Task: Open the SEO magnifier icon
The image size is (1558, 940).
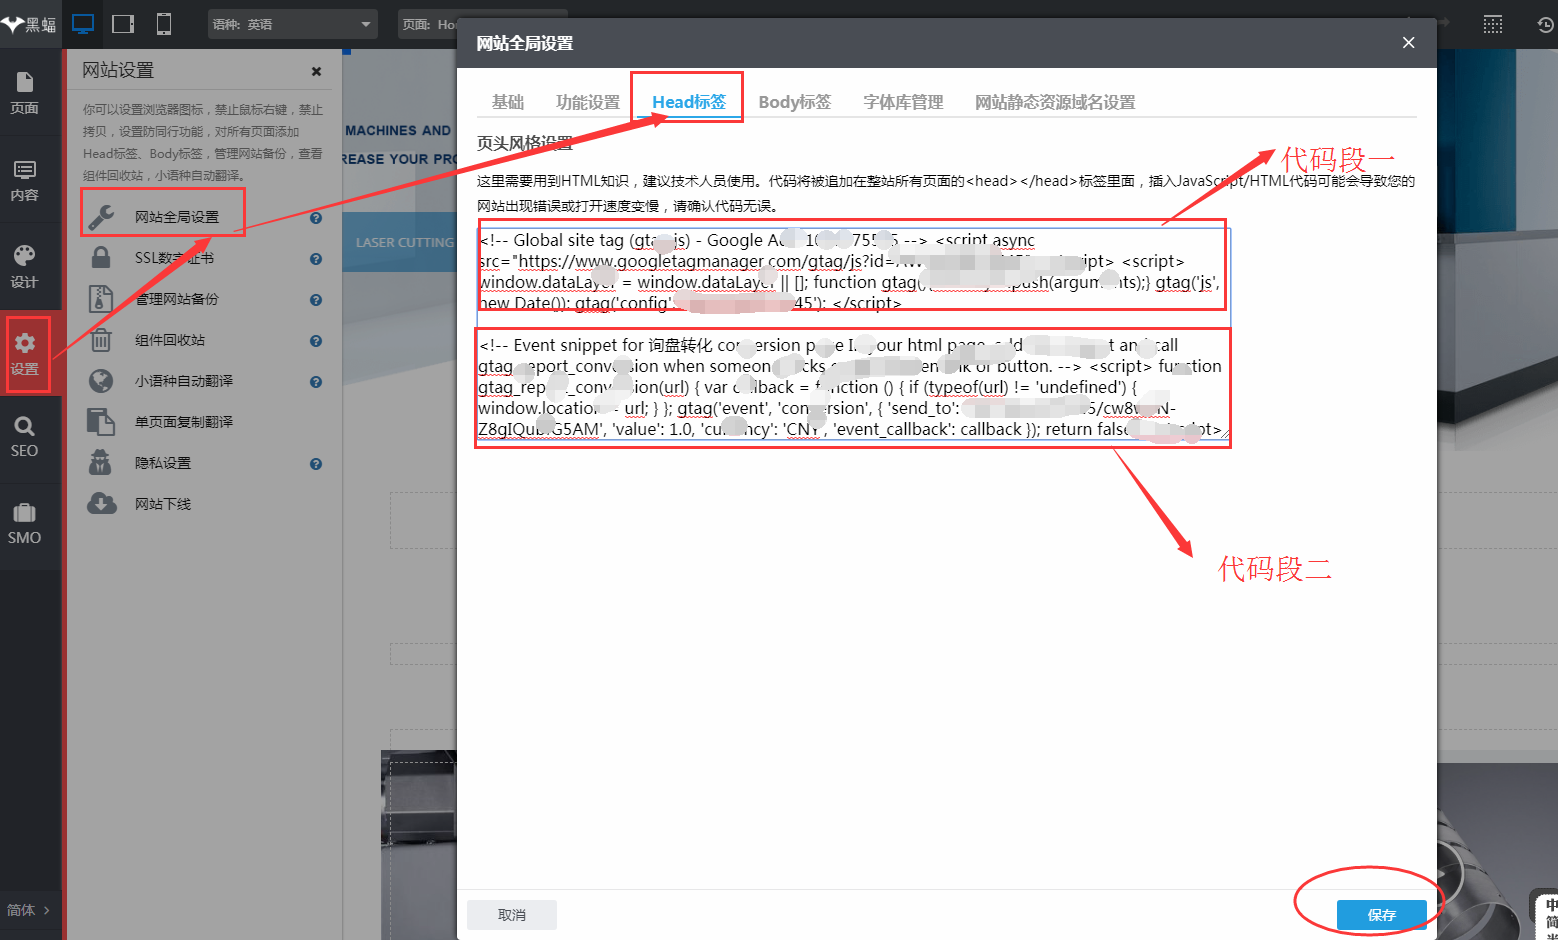Action: click(x=25, y=437)
